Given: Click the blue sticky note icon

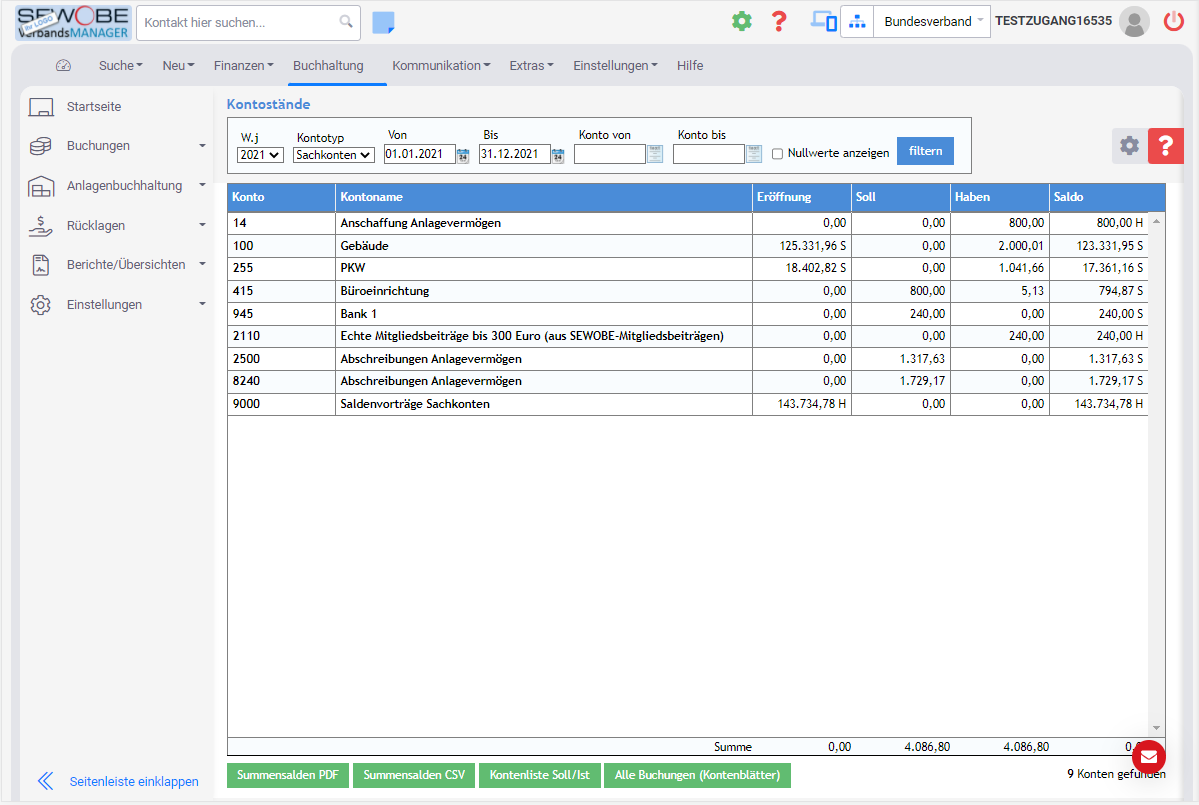Looking at the screenshot, I should tap(383, 23).
